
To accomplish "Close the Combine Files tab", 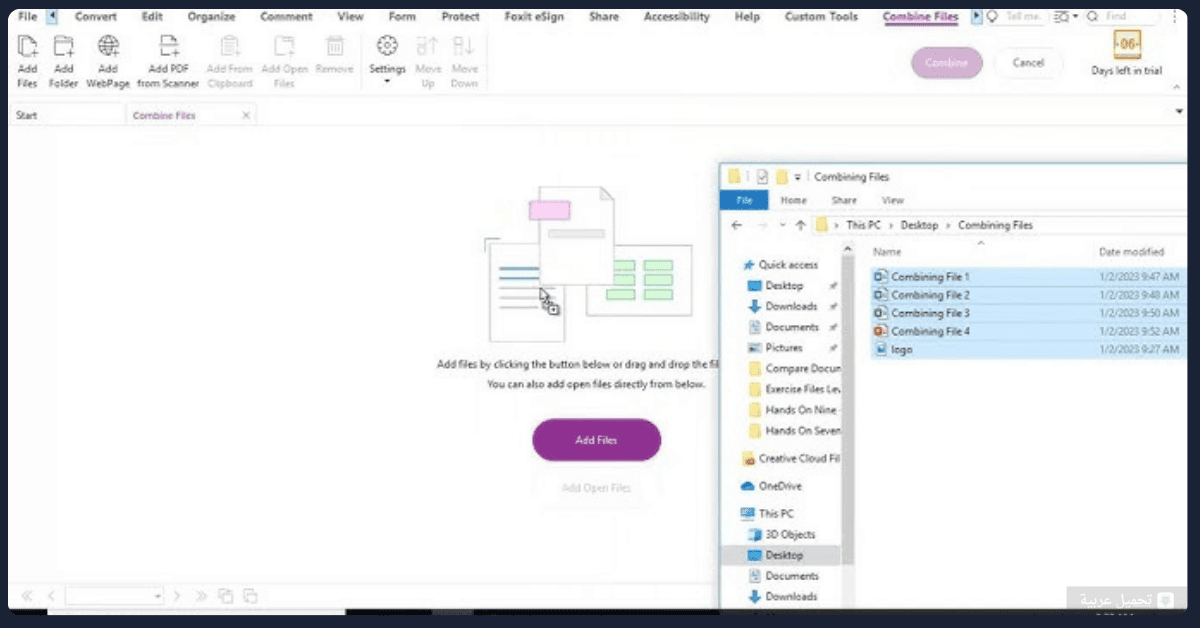I will tap(246, 115).
